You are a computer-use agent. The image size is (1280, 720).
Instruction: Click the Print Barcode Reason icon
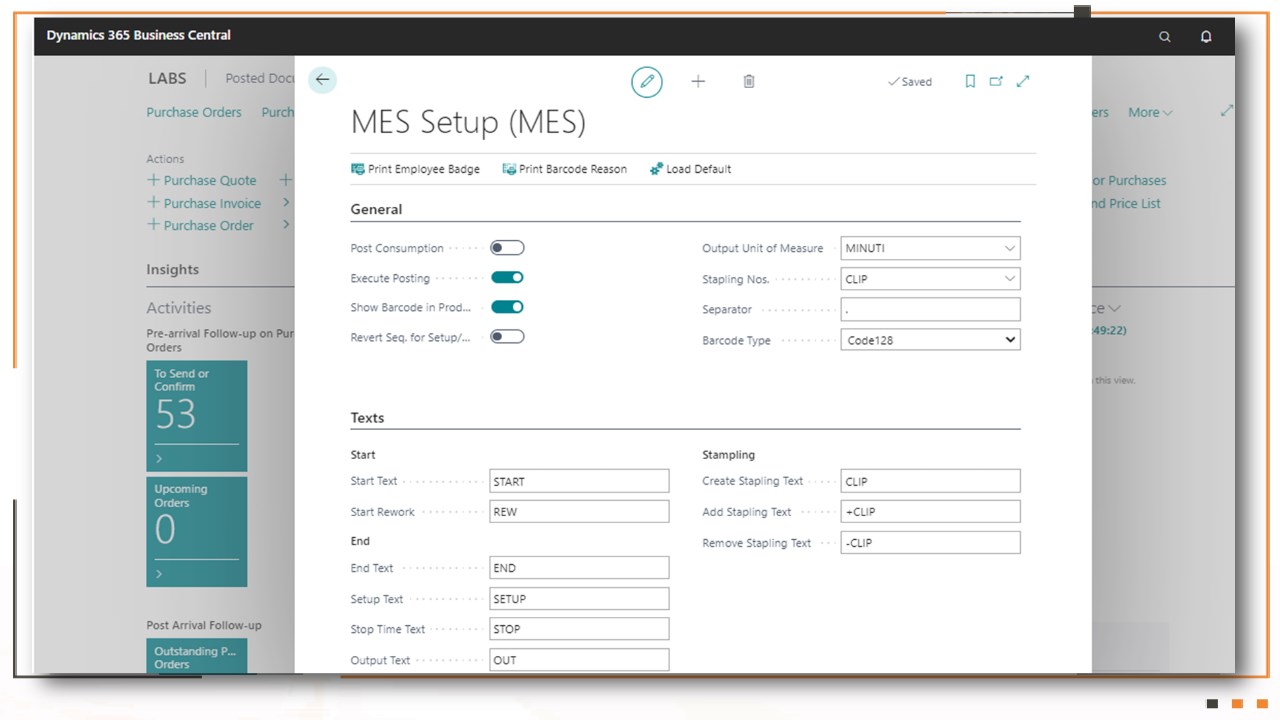click(x=509, y=169)
